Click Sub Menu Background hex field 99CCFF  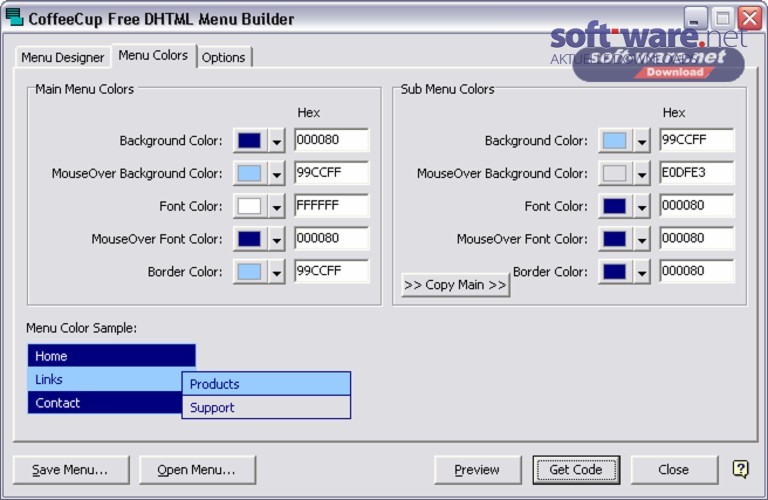click(x=696, y=140)
